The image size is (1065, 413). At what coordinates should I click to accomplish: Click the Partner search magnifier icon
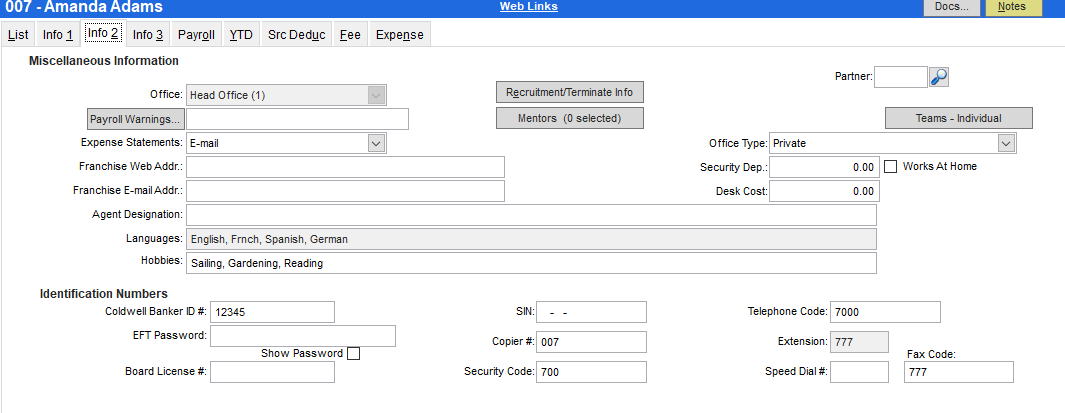(938, 77)
